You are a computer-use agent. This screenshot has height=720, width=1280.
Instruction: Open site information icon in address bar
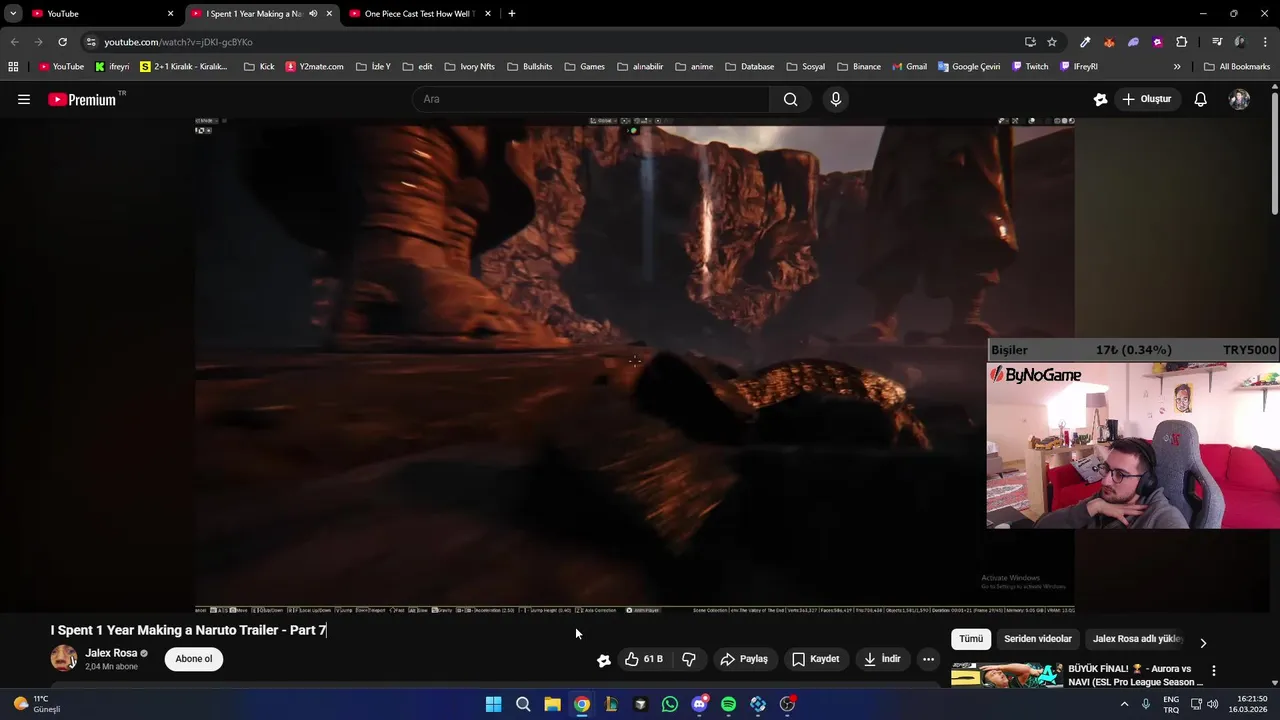coord(91,42)
